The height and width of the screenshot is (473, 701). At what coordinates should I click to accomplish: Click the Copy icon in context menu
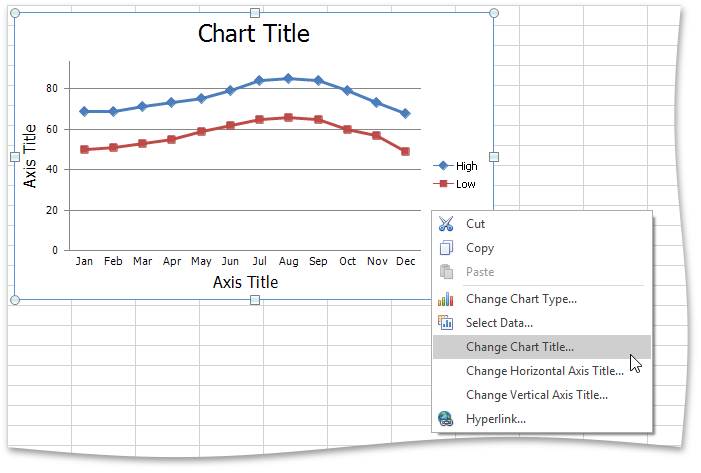coord(446,248)
